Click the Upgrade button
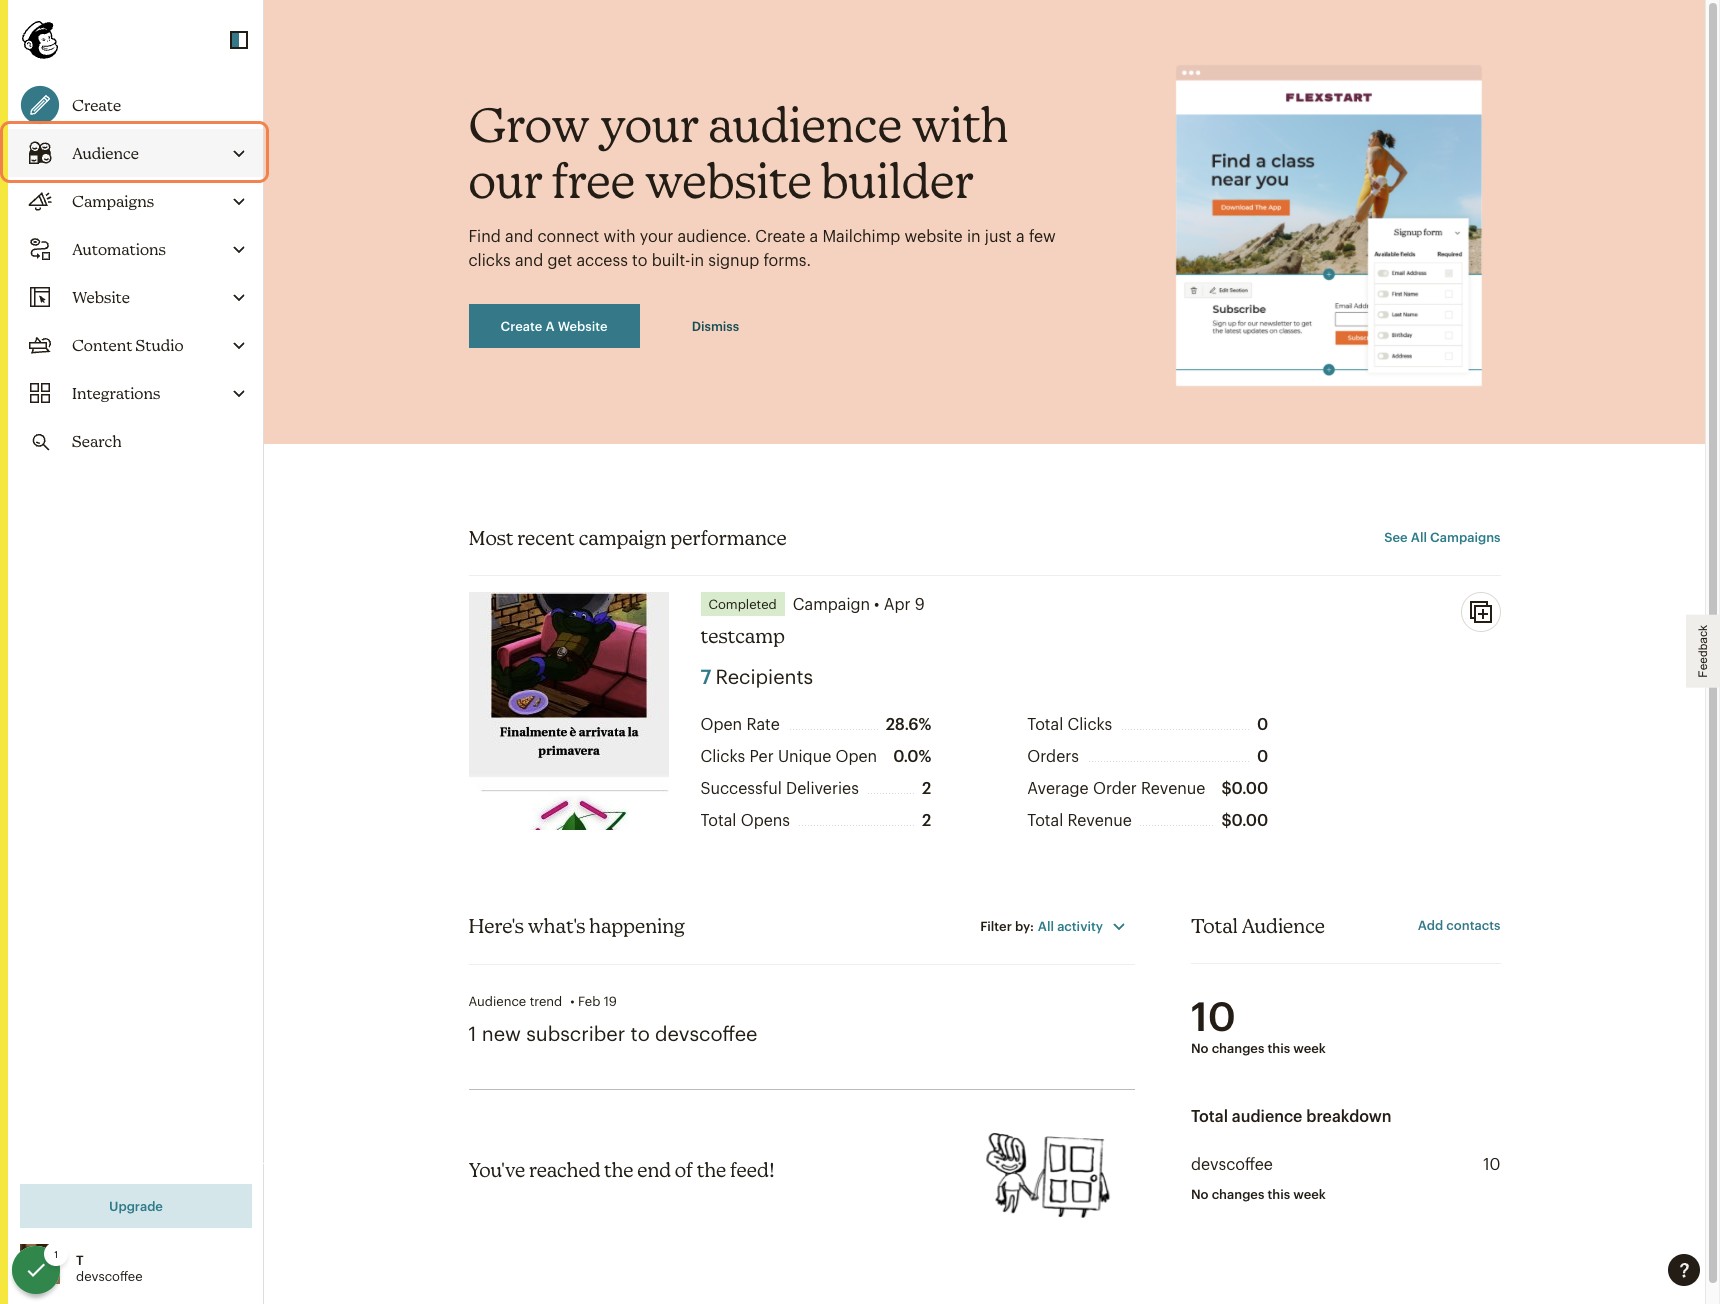The height and width of the screenshot is (1304, 1720). (x=136, y=1206)
